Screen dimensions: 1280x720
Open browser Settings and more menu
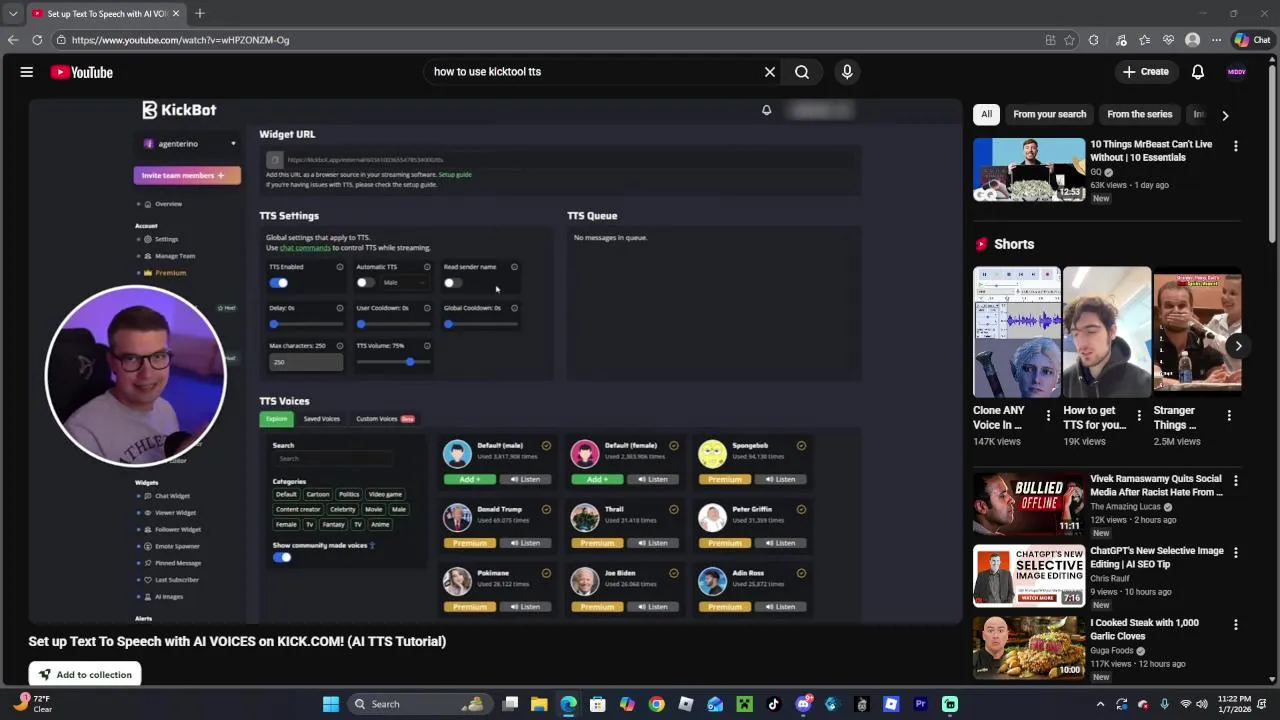coord(1216,40)
